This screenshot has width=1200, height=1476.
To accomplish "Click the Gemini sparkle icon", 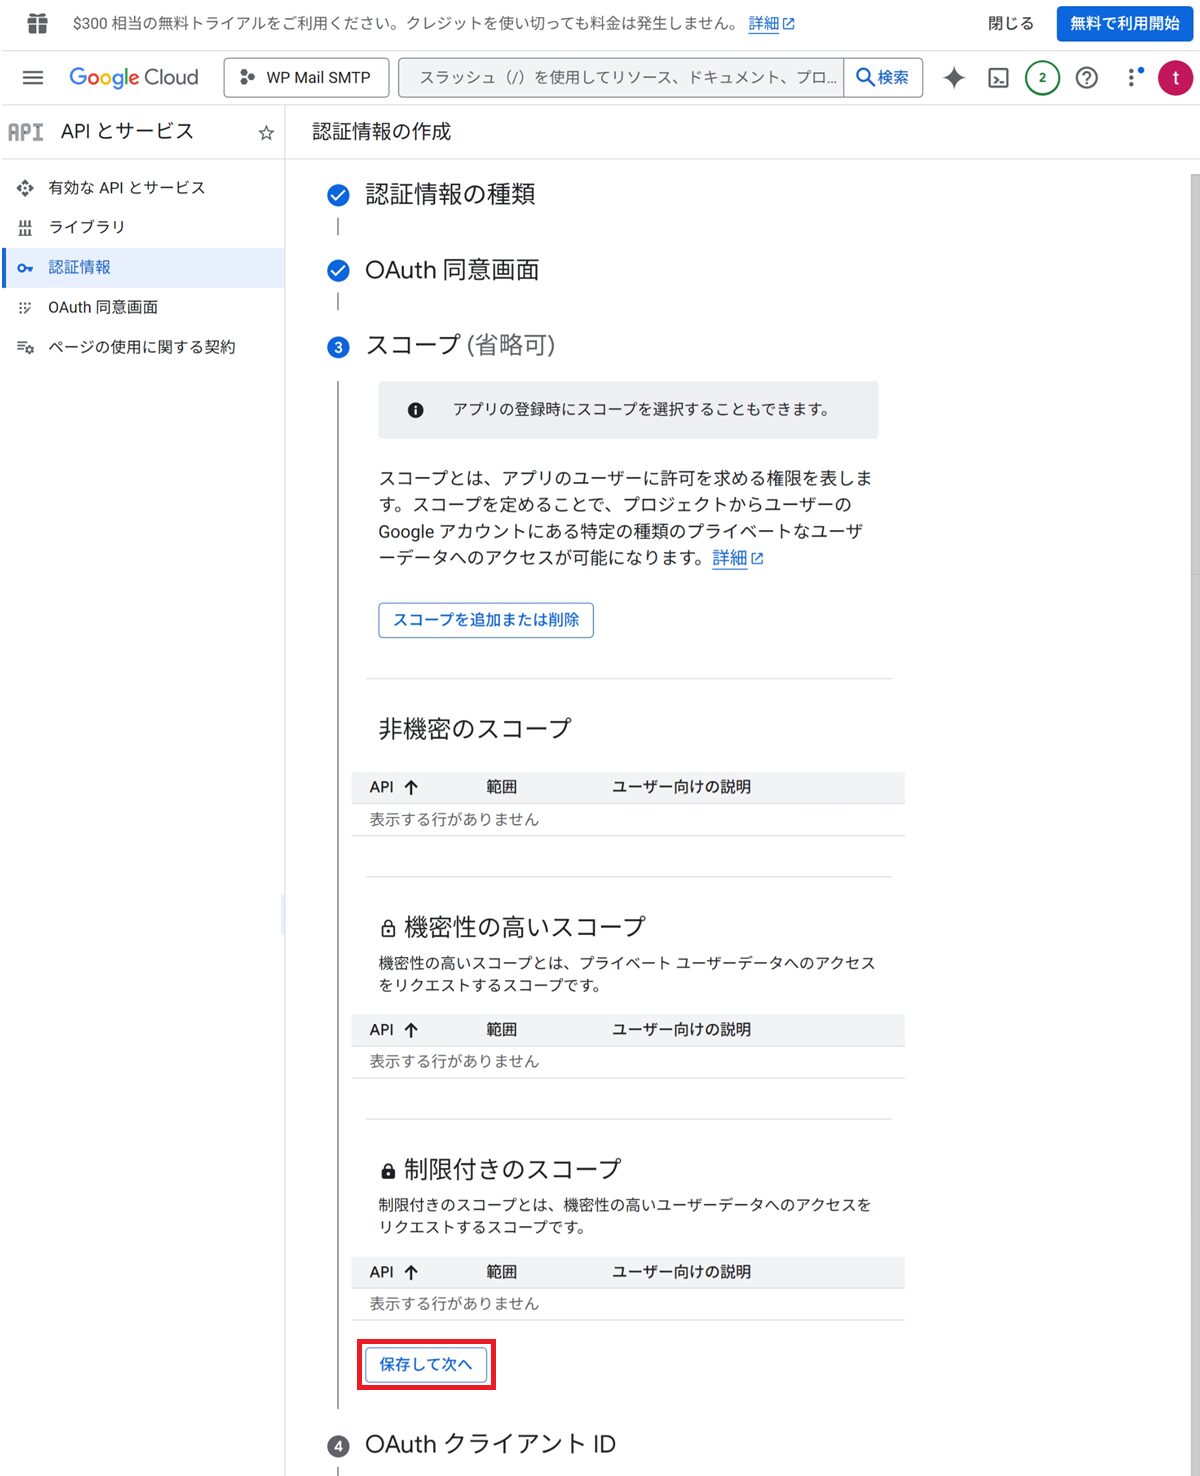I will (x=954, y=77).
